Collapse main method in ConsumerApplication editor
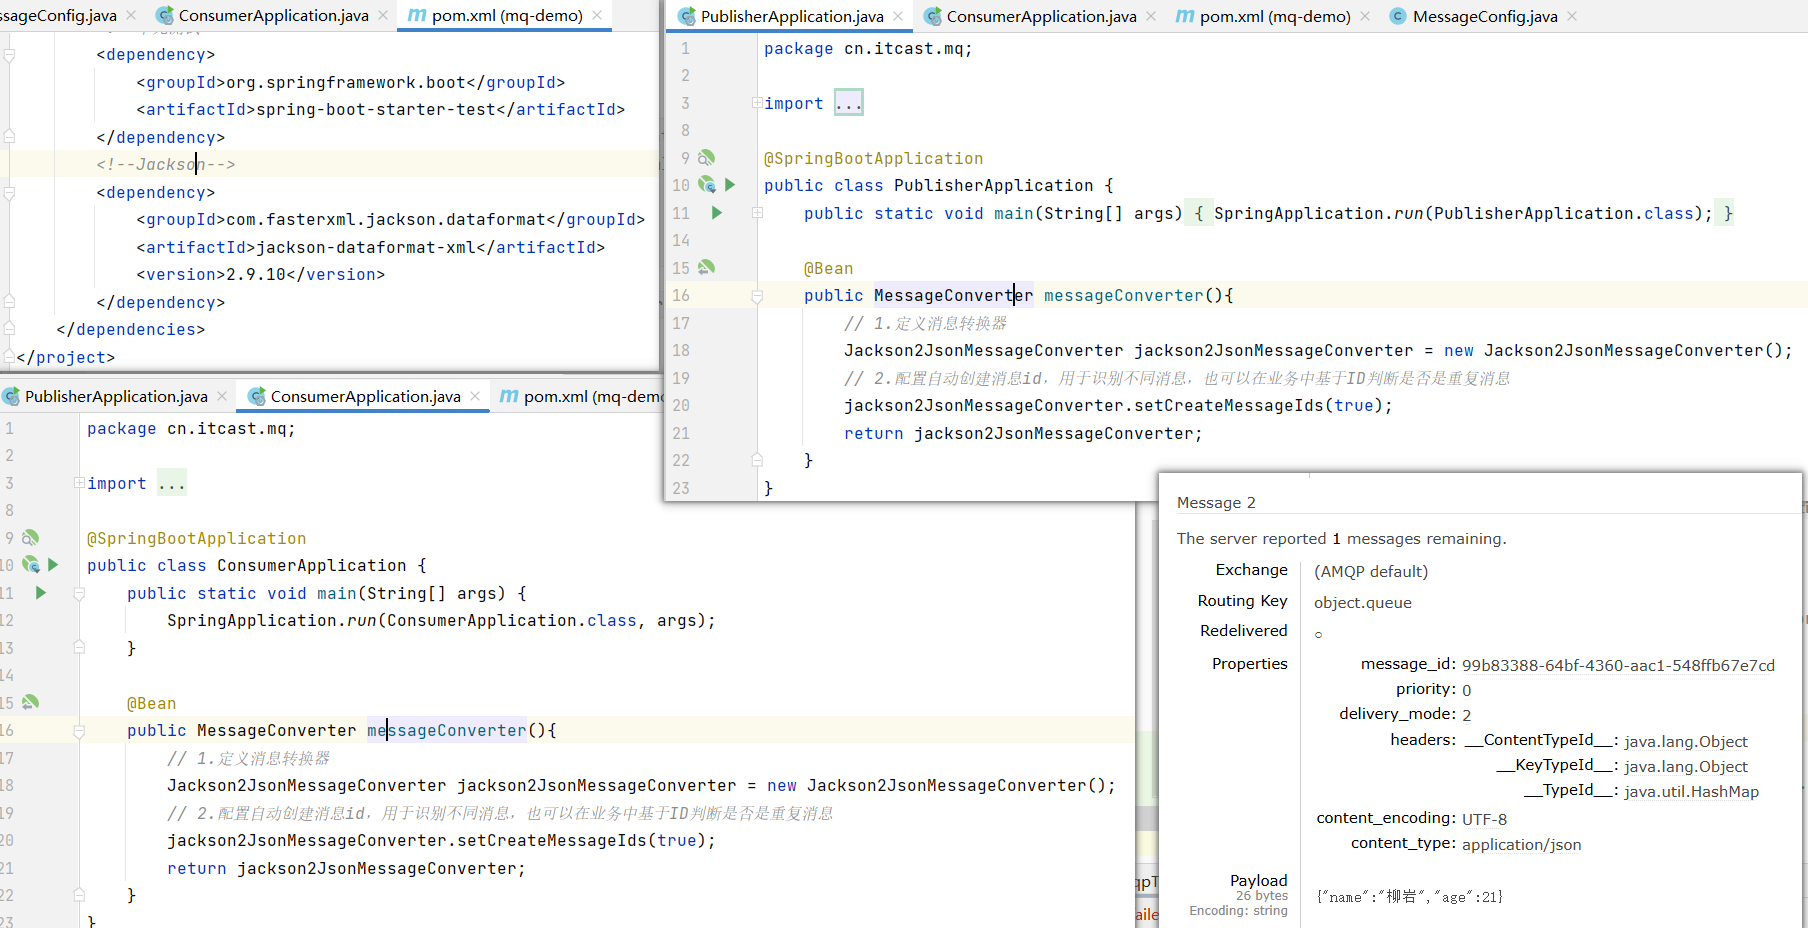Image resolution: width=1808 pixels, height=928 pixels. [x=79, y=593]
